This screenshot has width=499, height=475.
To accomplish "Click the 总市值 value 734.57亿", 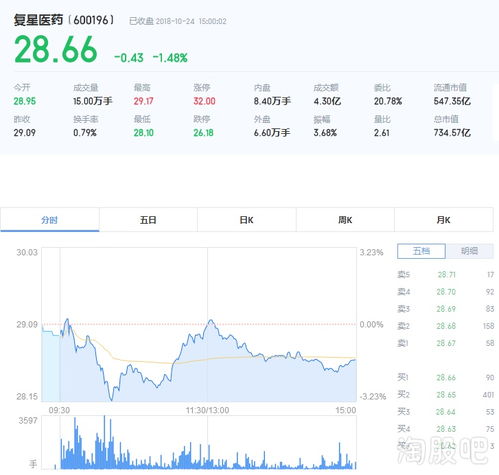I will point(452,133).
